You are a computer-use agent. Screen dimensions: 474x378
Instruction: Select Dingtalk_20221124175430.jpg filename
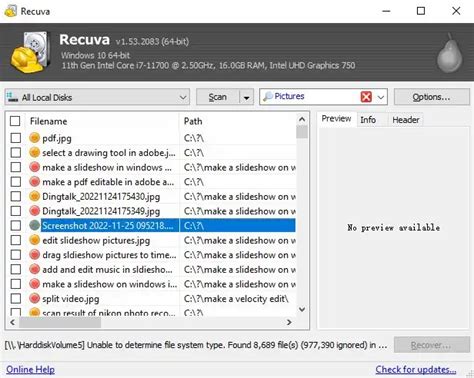(101, 197)
